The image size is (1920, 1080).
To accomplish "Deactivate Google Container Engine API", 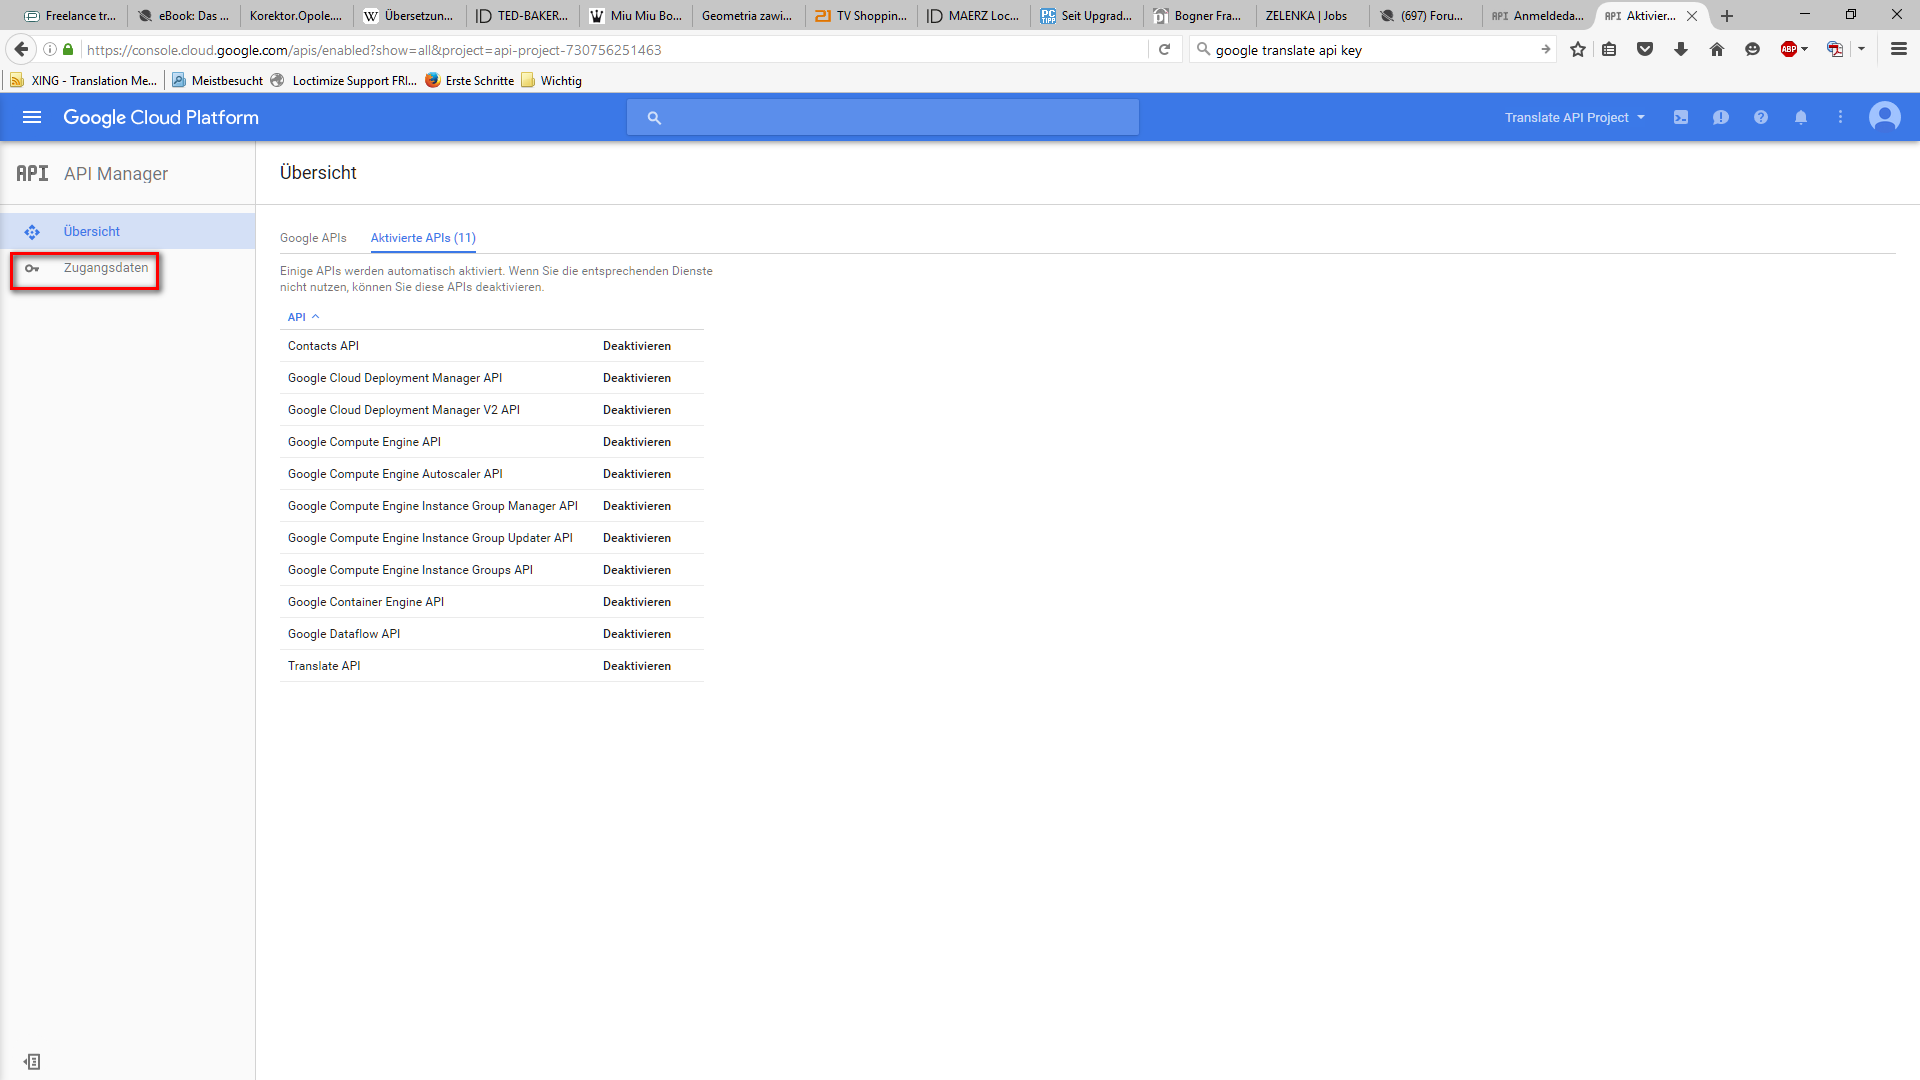I will pyautogui.click(x=637, y=602).
